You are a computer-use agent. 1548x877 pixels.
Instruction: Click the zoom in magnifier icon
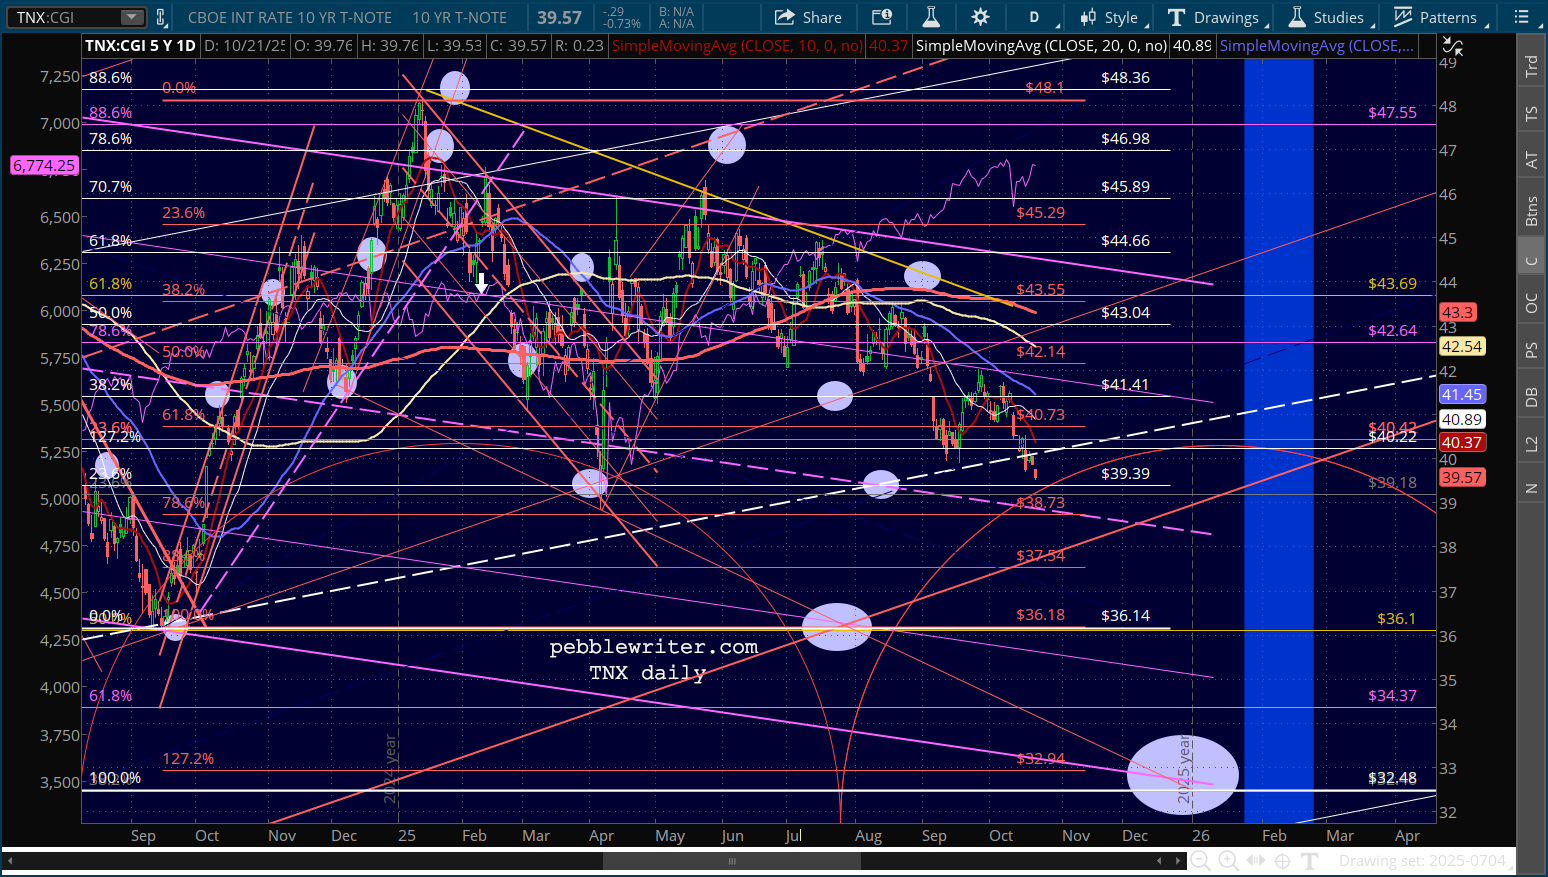point(1228,860)
